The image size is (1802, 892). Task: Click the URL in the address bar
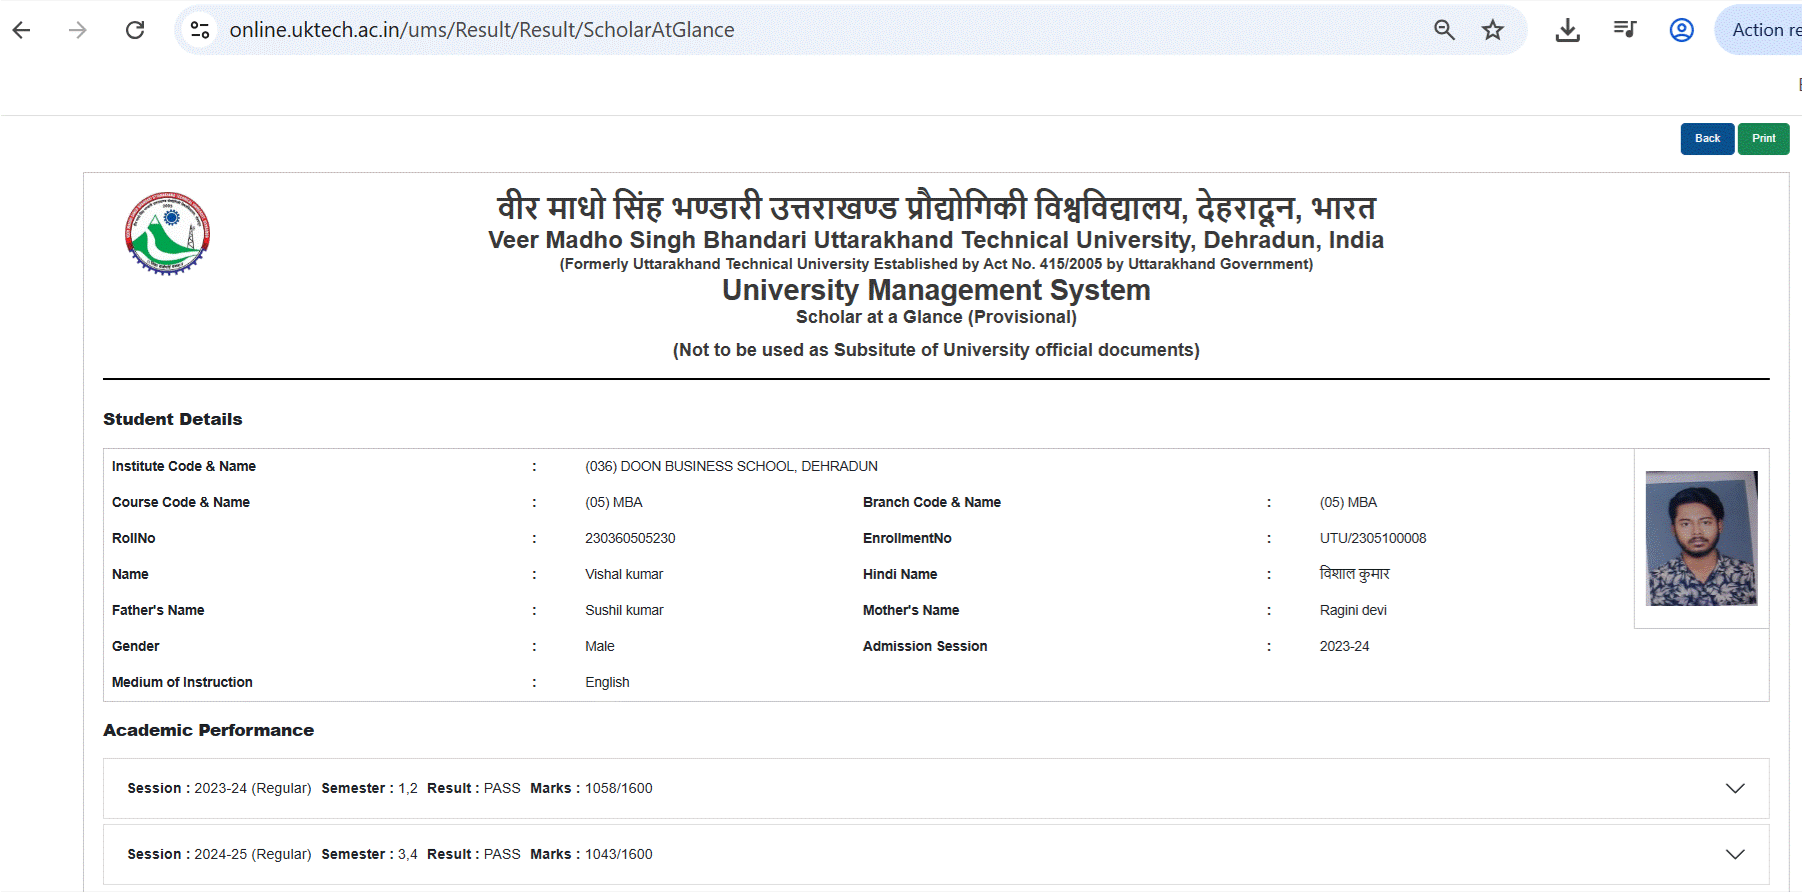tap(482, 30)
